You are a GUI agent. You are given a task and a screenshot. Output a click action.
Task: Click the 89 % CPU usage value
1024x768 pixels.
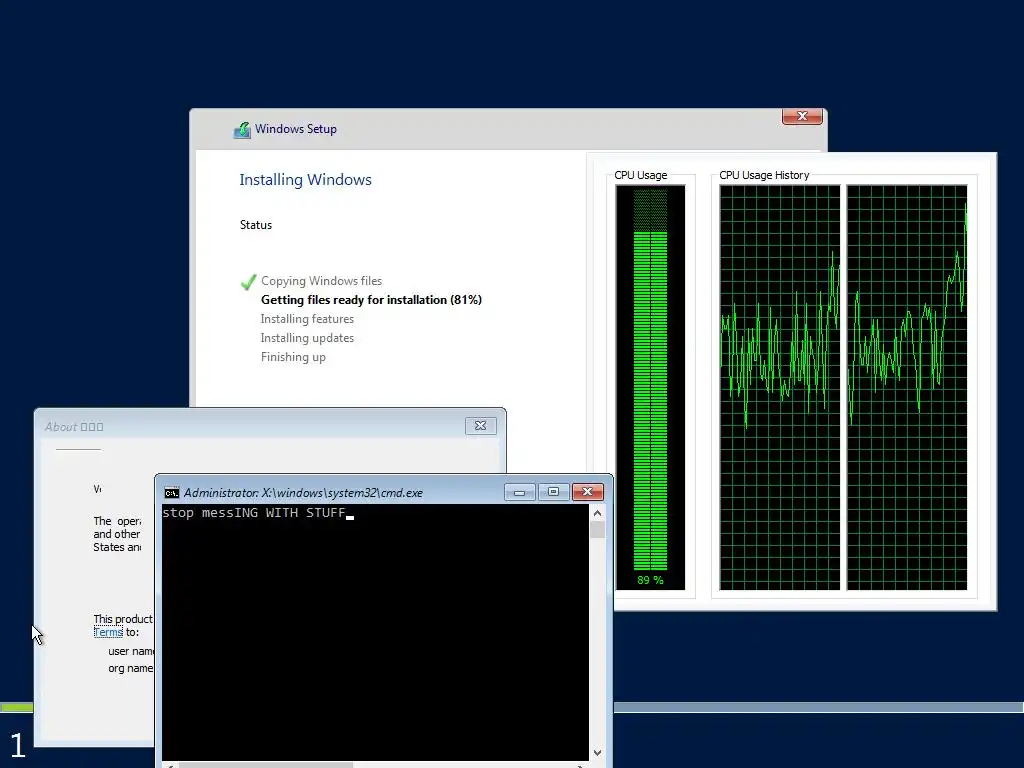click(x=650, y=580)
